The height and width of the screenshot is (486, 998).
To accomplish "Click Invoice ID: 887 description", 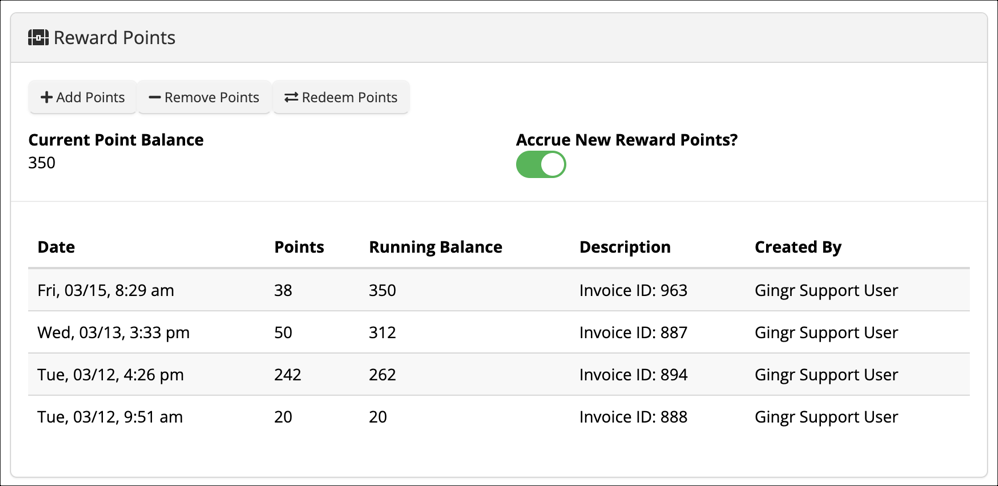I will (633, 333).
